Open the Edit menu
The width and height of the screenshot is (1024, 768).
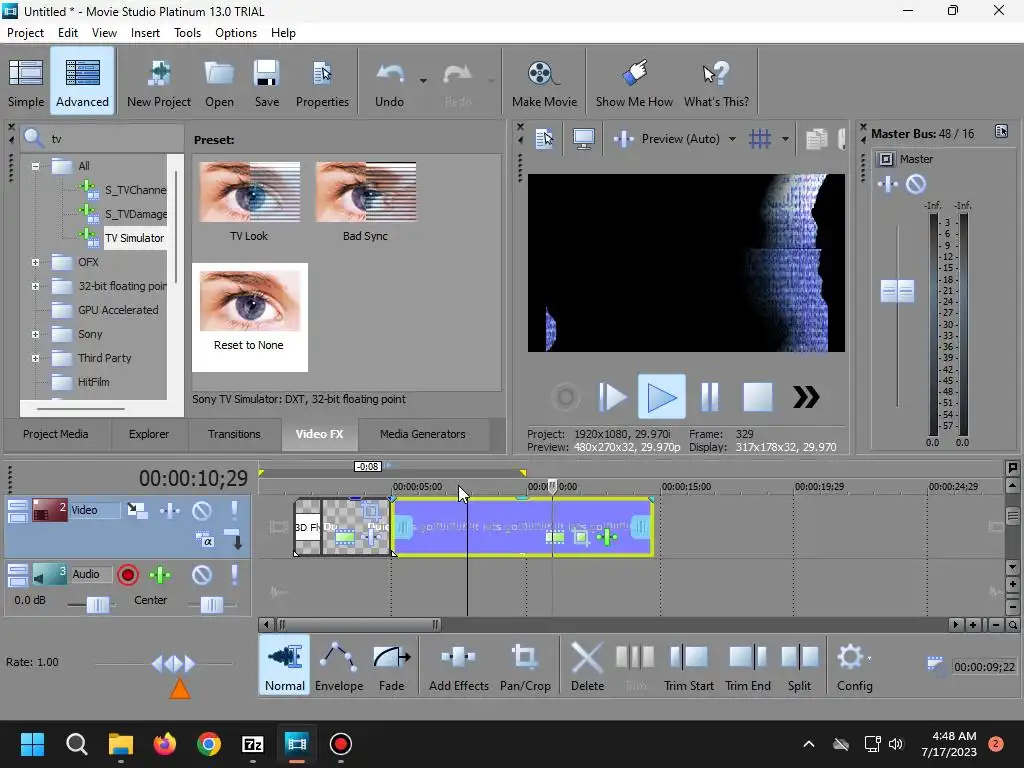point(68,33)
